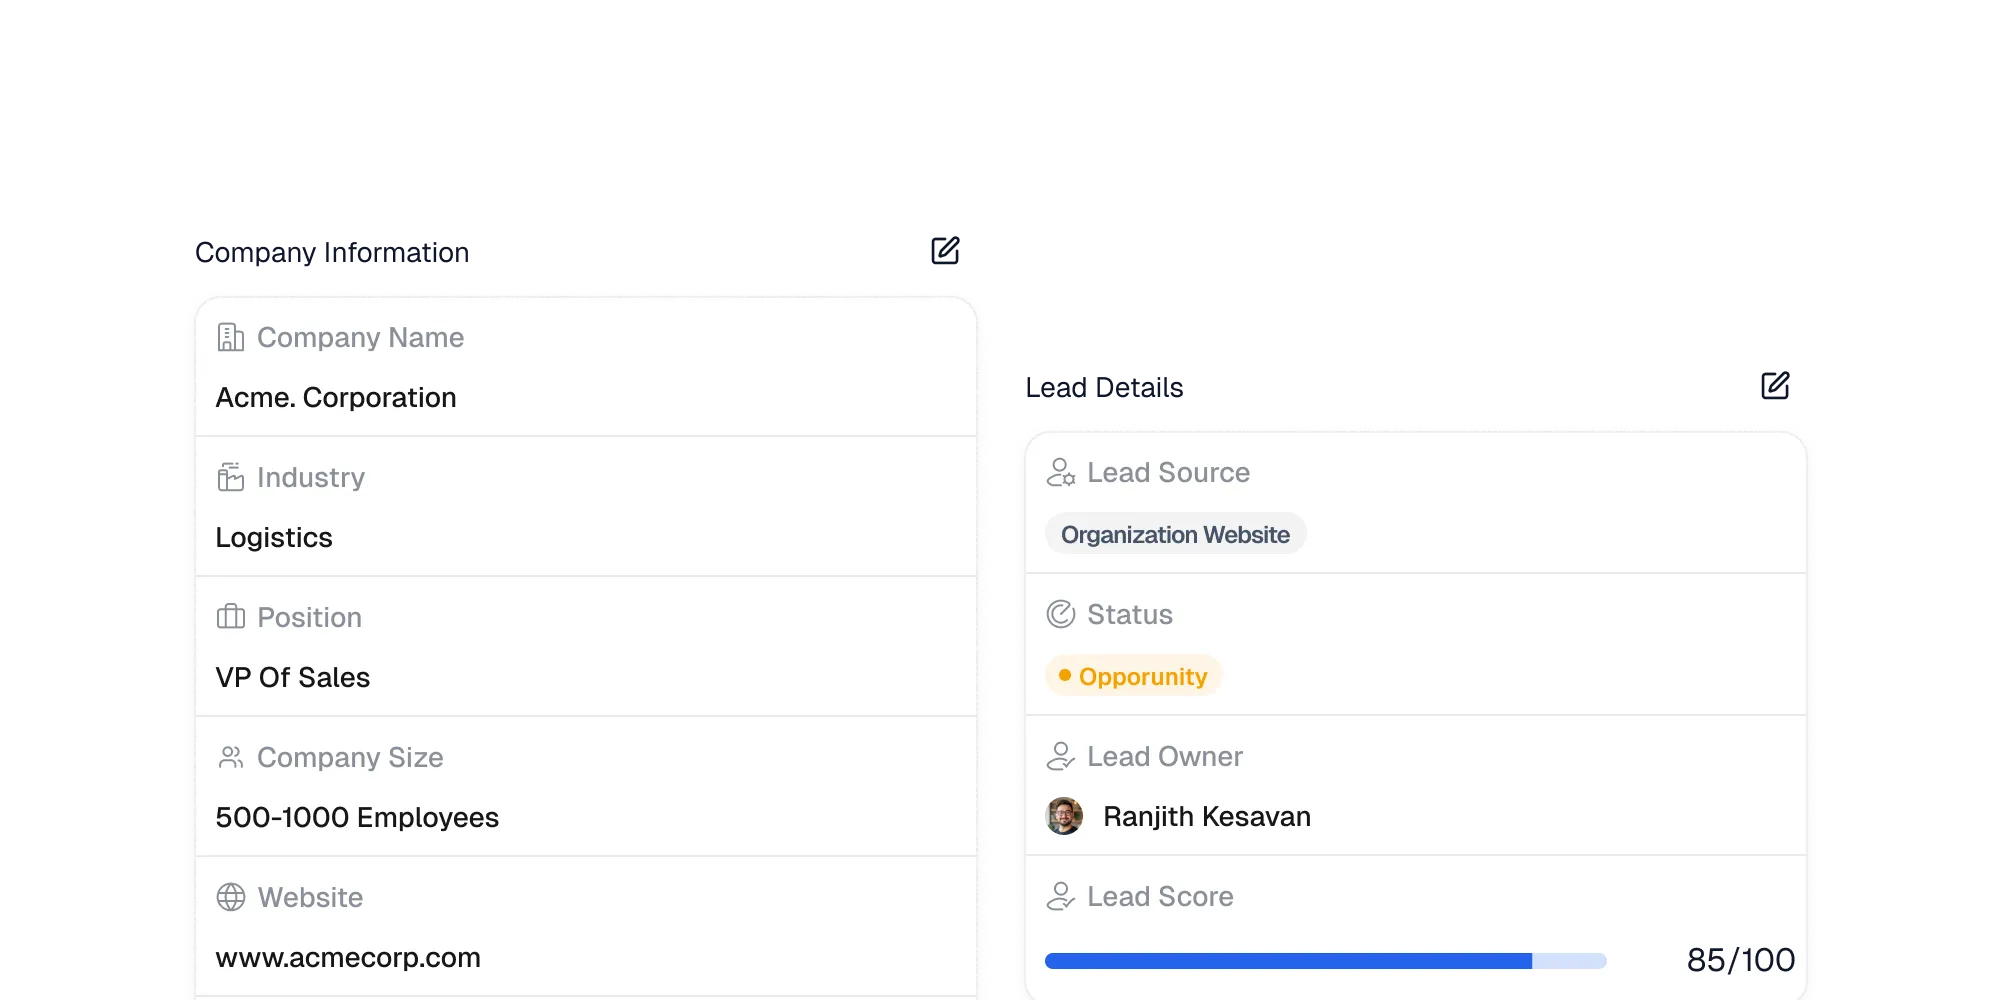Viewport: 2000px width, 1000px height.
Task: Click the Position icon beside its label
Action: (232, 617)
